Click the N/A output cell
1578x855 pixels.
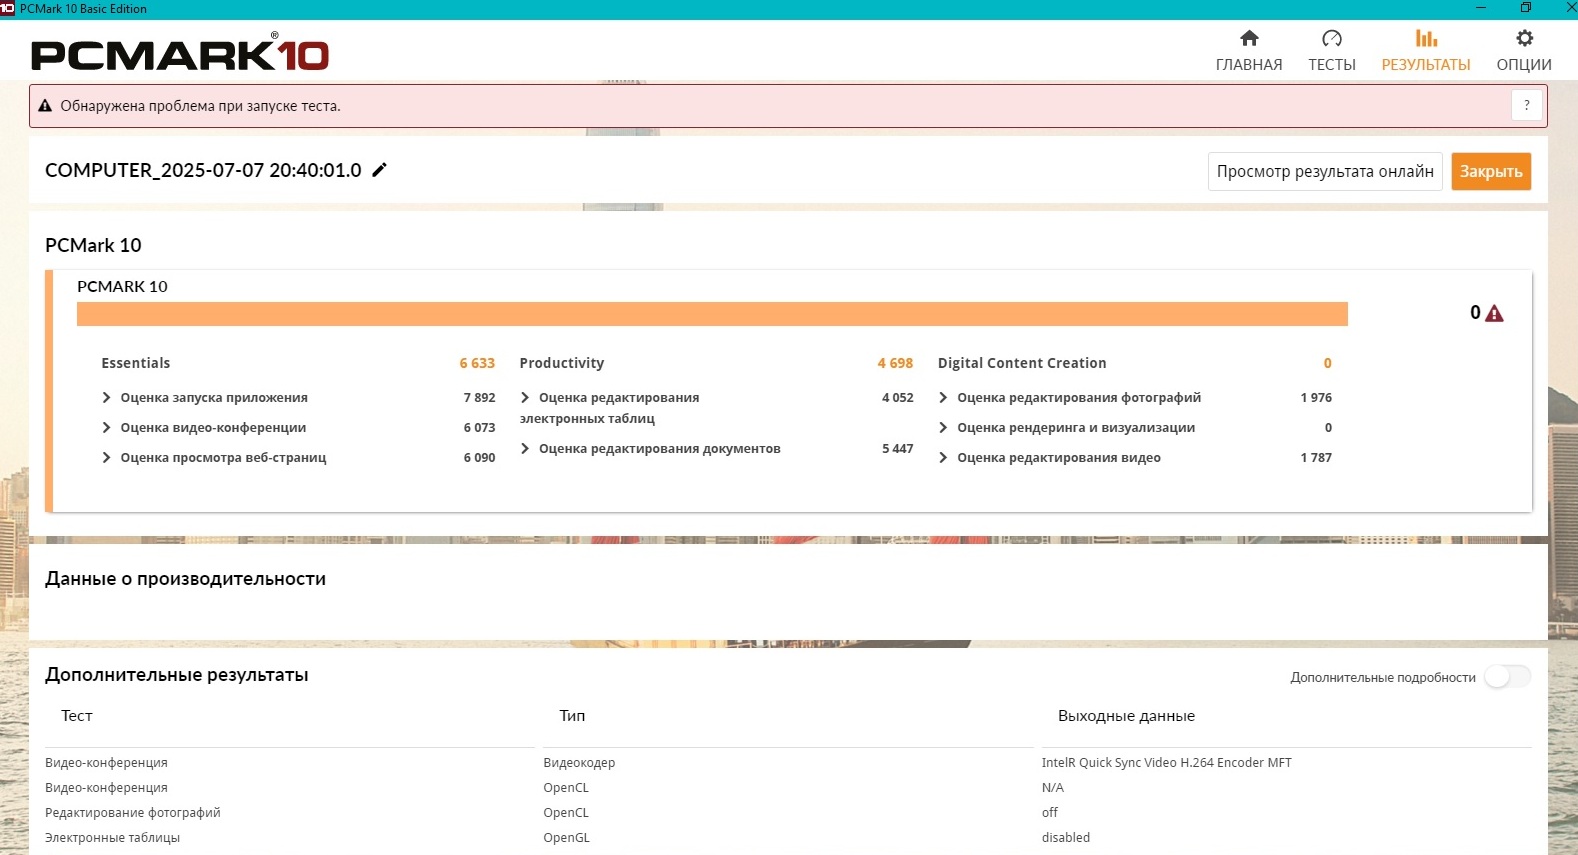coord(1052,788)
